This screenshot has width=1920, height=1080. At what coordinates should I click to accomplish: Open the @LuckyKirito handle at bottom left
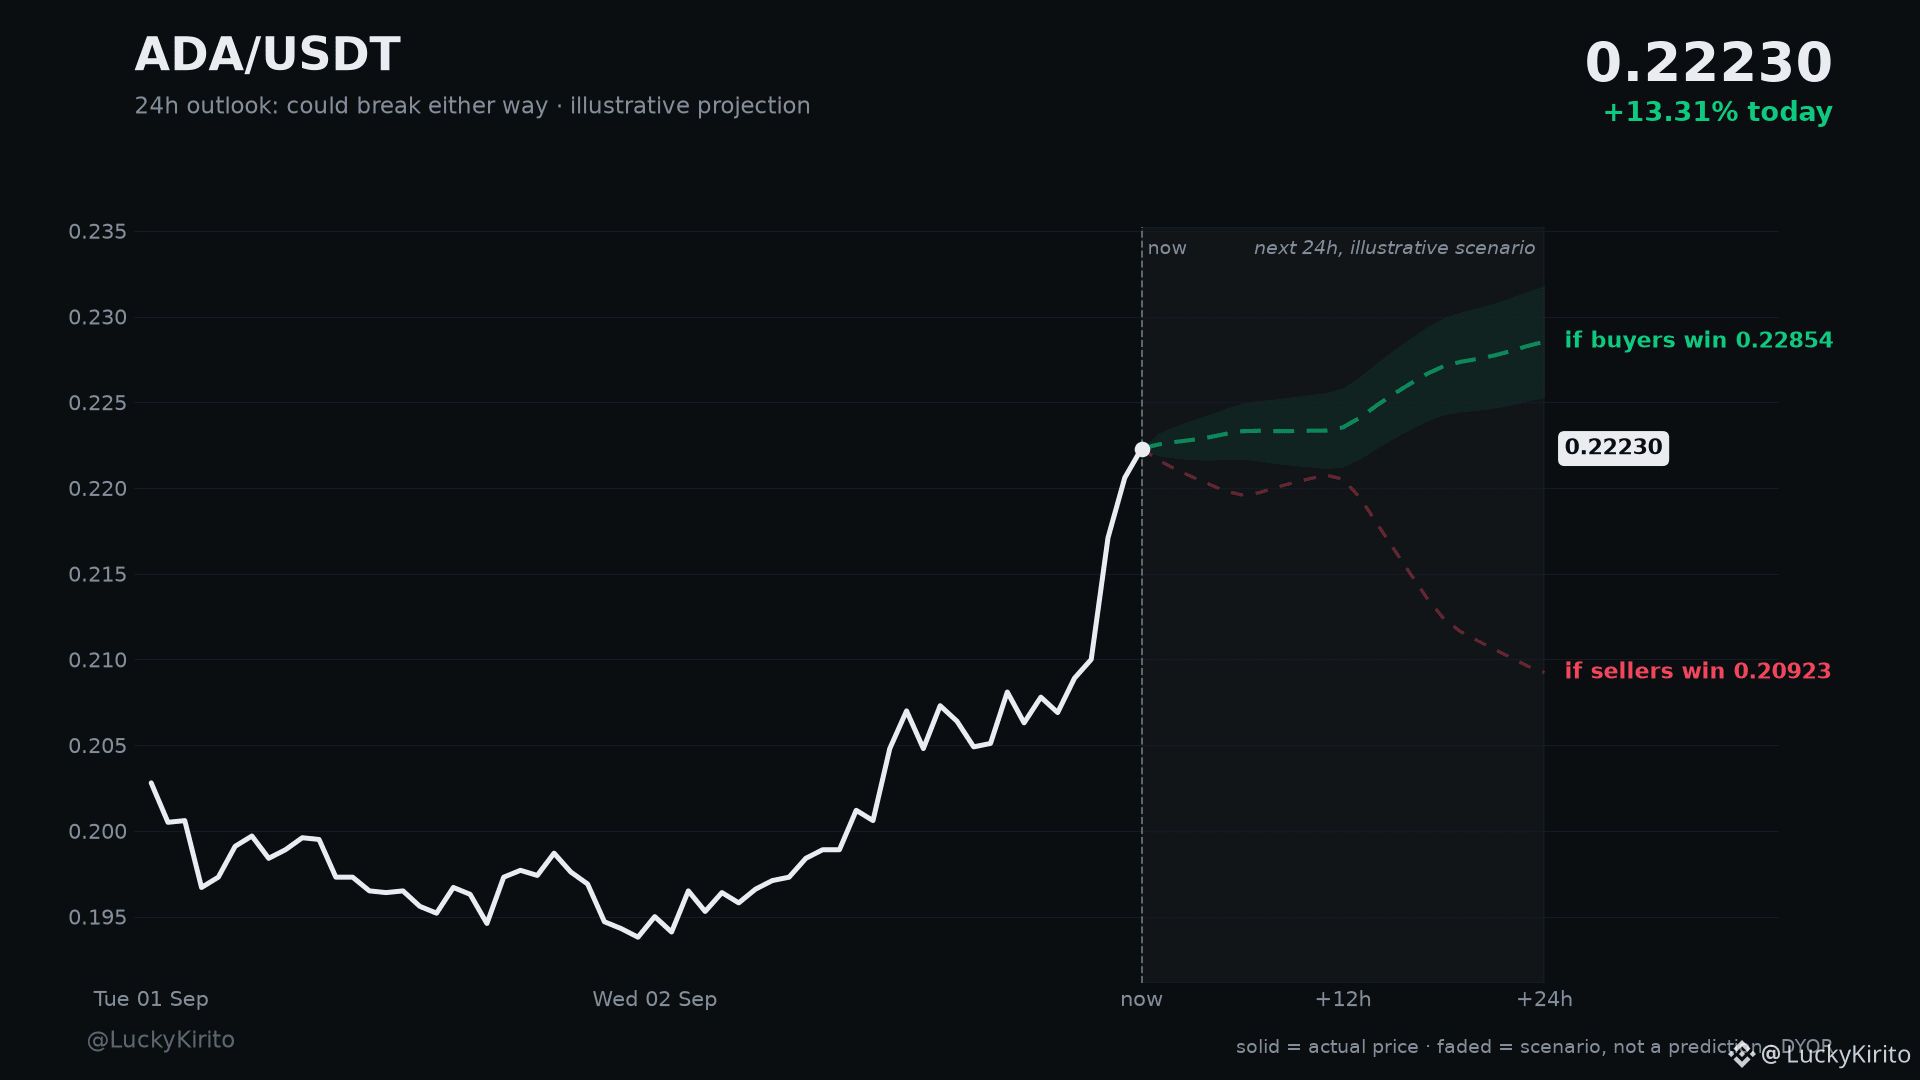pos(161,1040)
